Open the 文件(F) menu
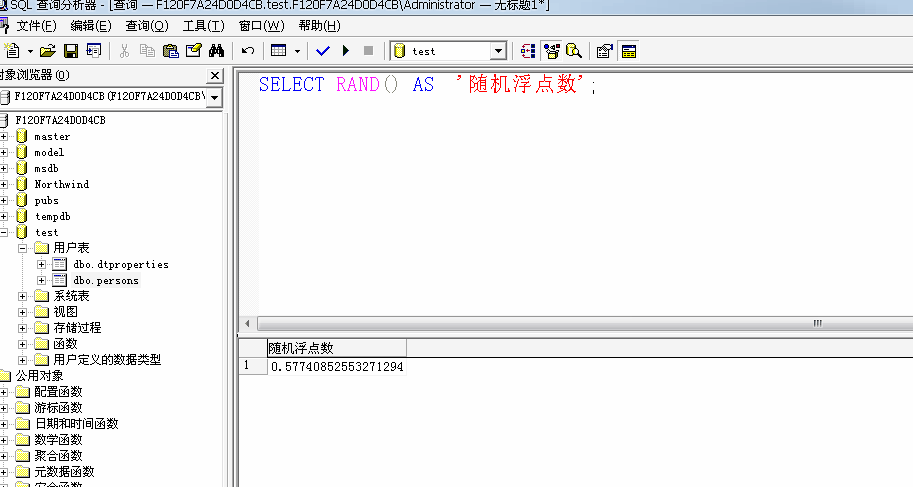 (36, 26)
